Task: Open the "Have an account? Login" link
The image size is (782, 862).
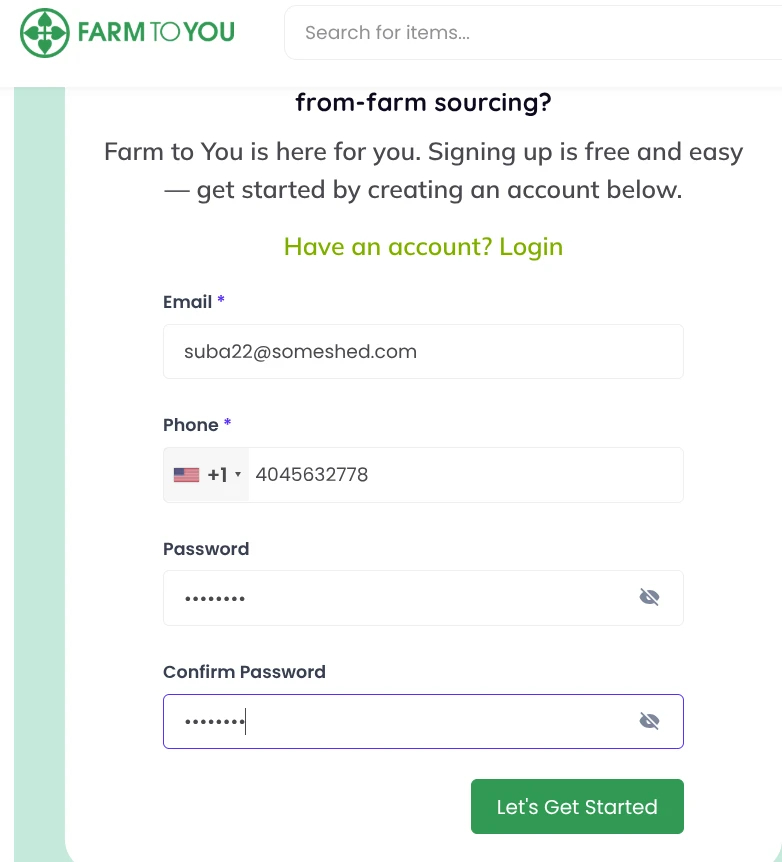Action: click(x=423, y=247)
